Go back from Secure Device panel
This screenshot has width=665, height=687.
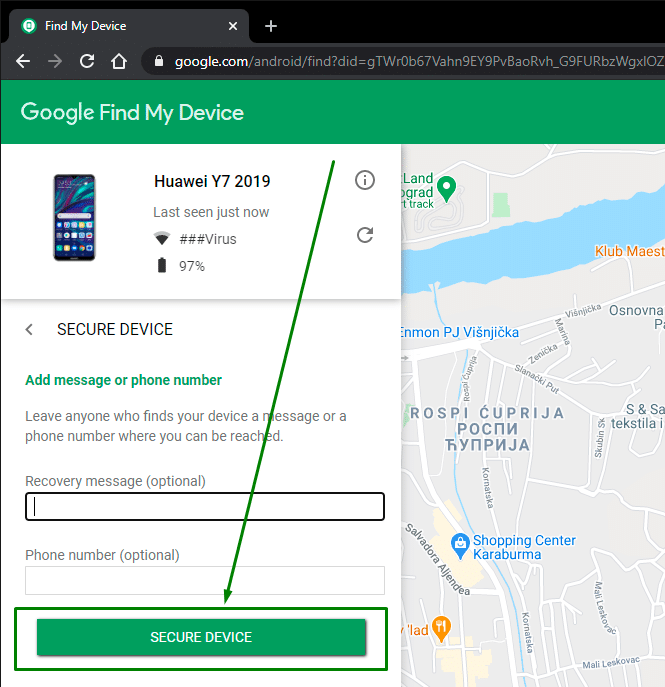click(29, 329)
